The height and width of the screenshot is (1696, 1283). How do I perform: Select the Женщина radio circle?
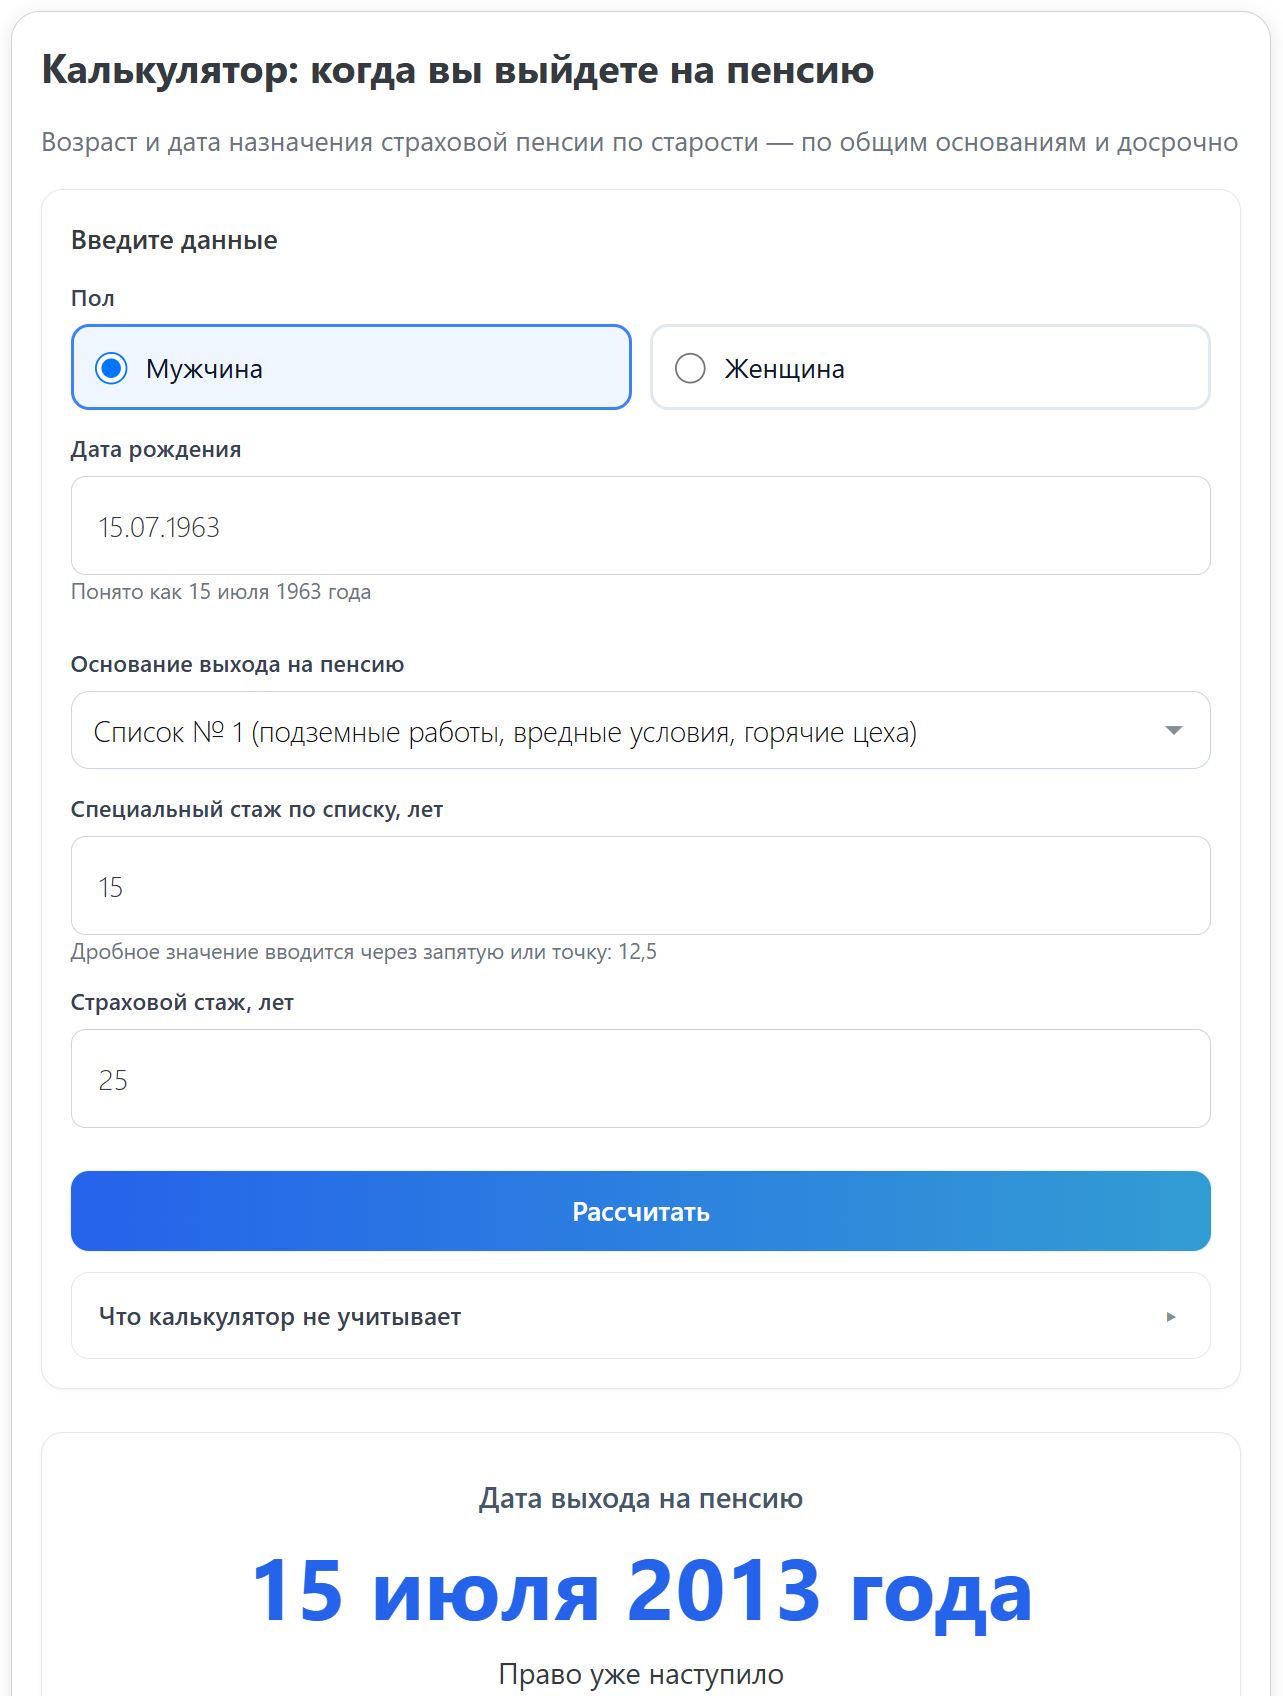coord(690,368)
